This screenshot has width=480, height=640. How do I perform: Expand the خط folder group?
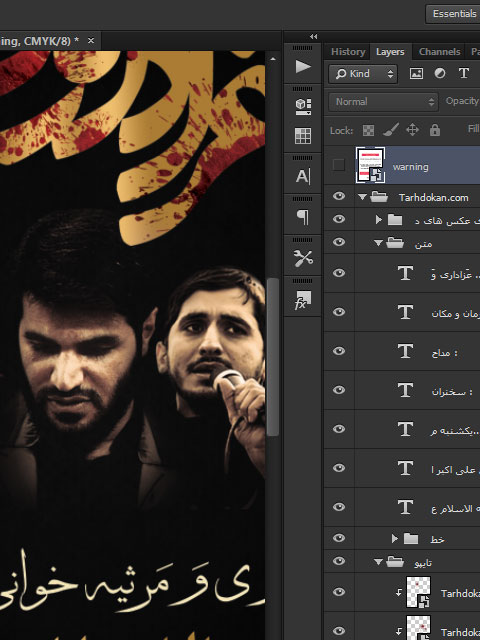(x=394, y=538)
